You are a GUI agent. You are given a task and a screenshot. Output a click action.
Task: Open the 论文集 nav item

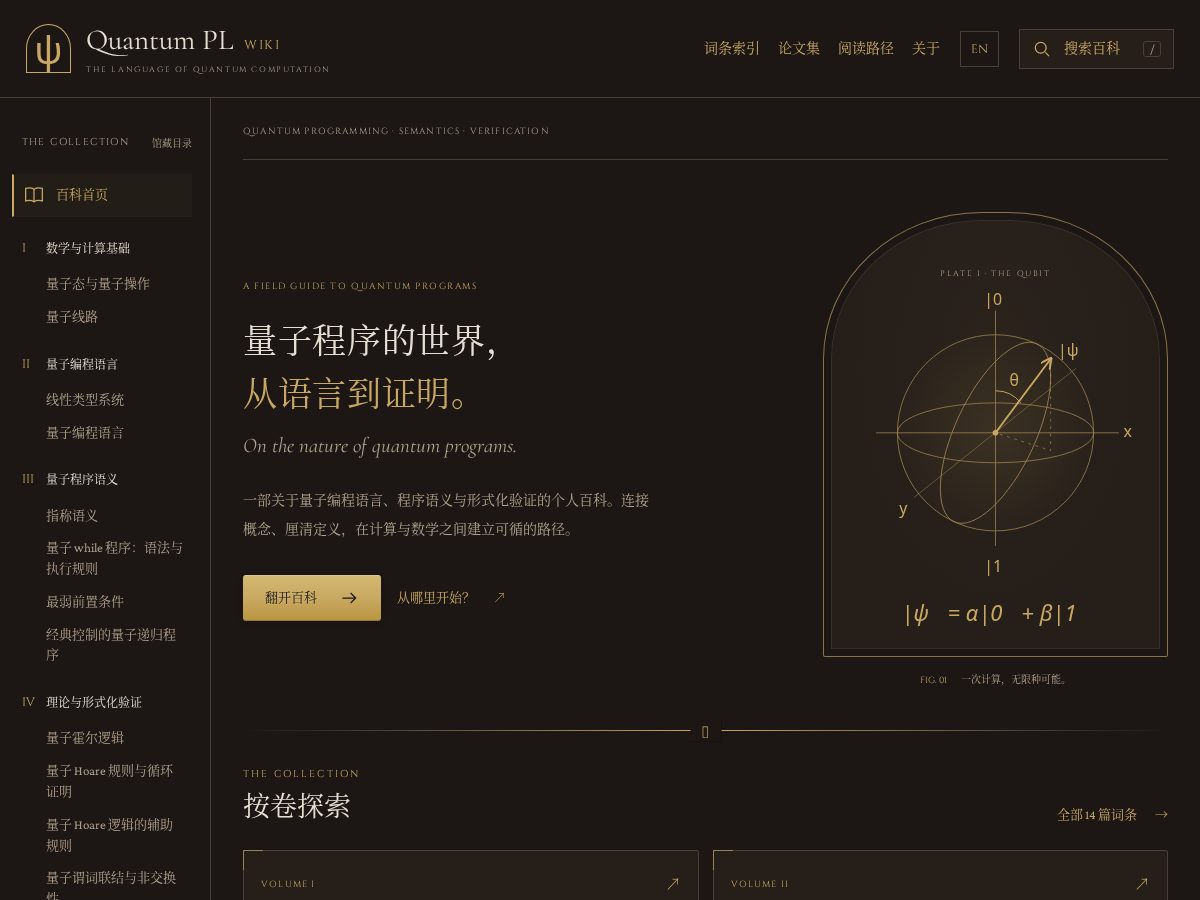(799, 48)
